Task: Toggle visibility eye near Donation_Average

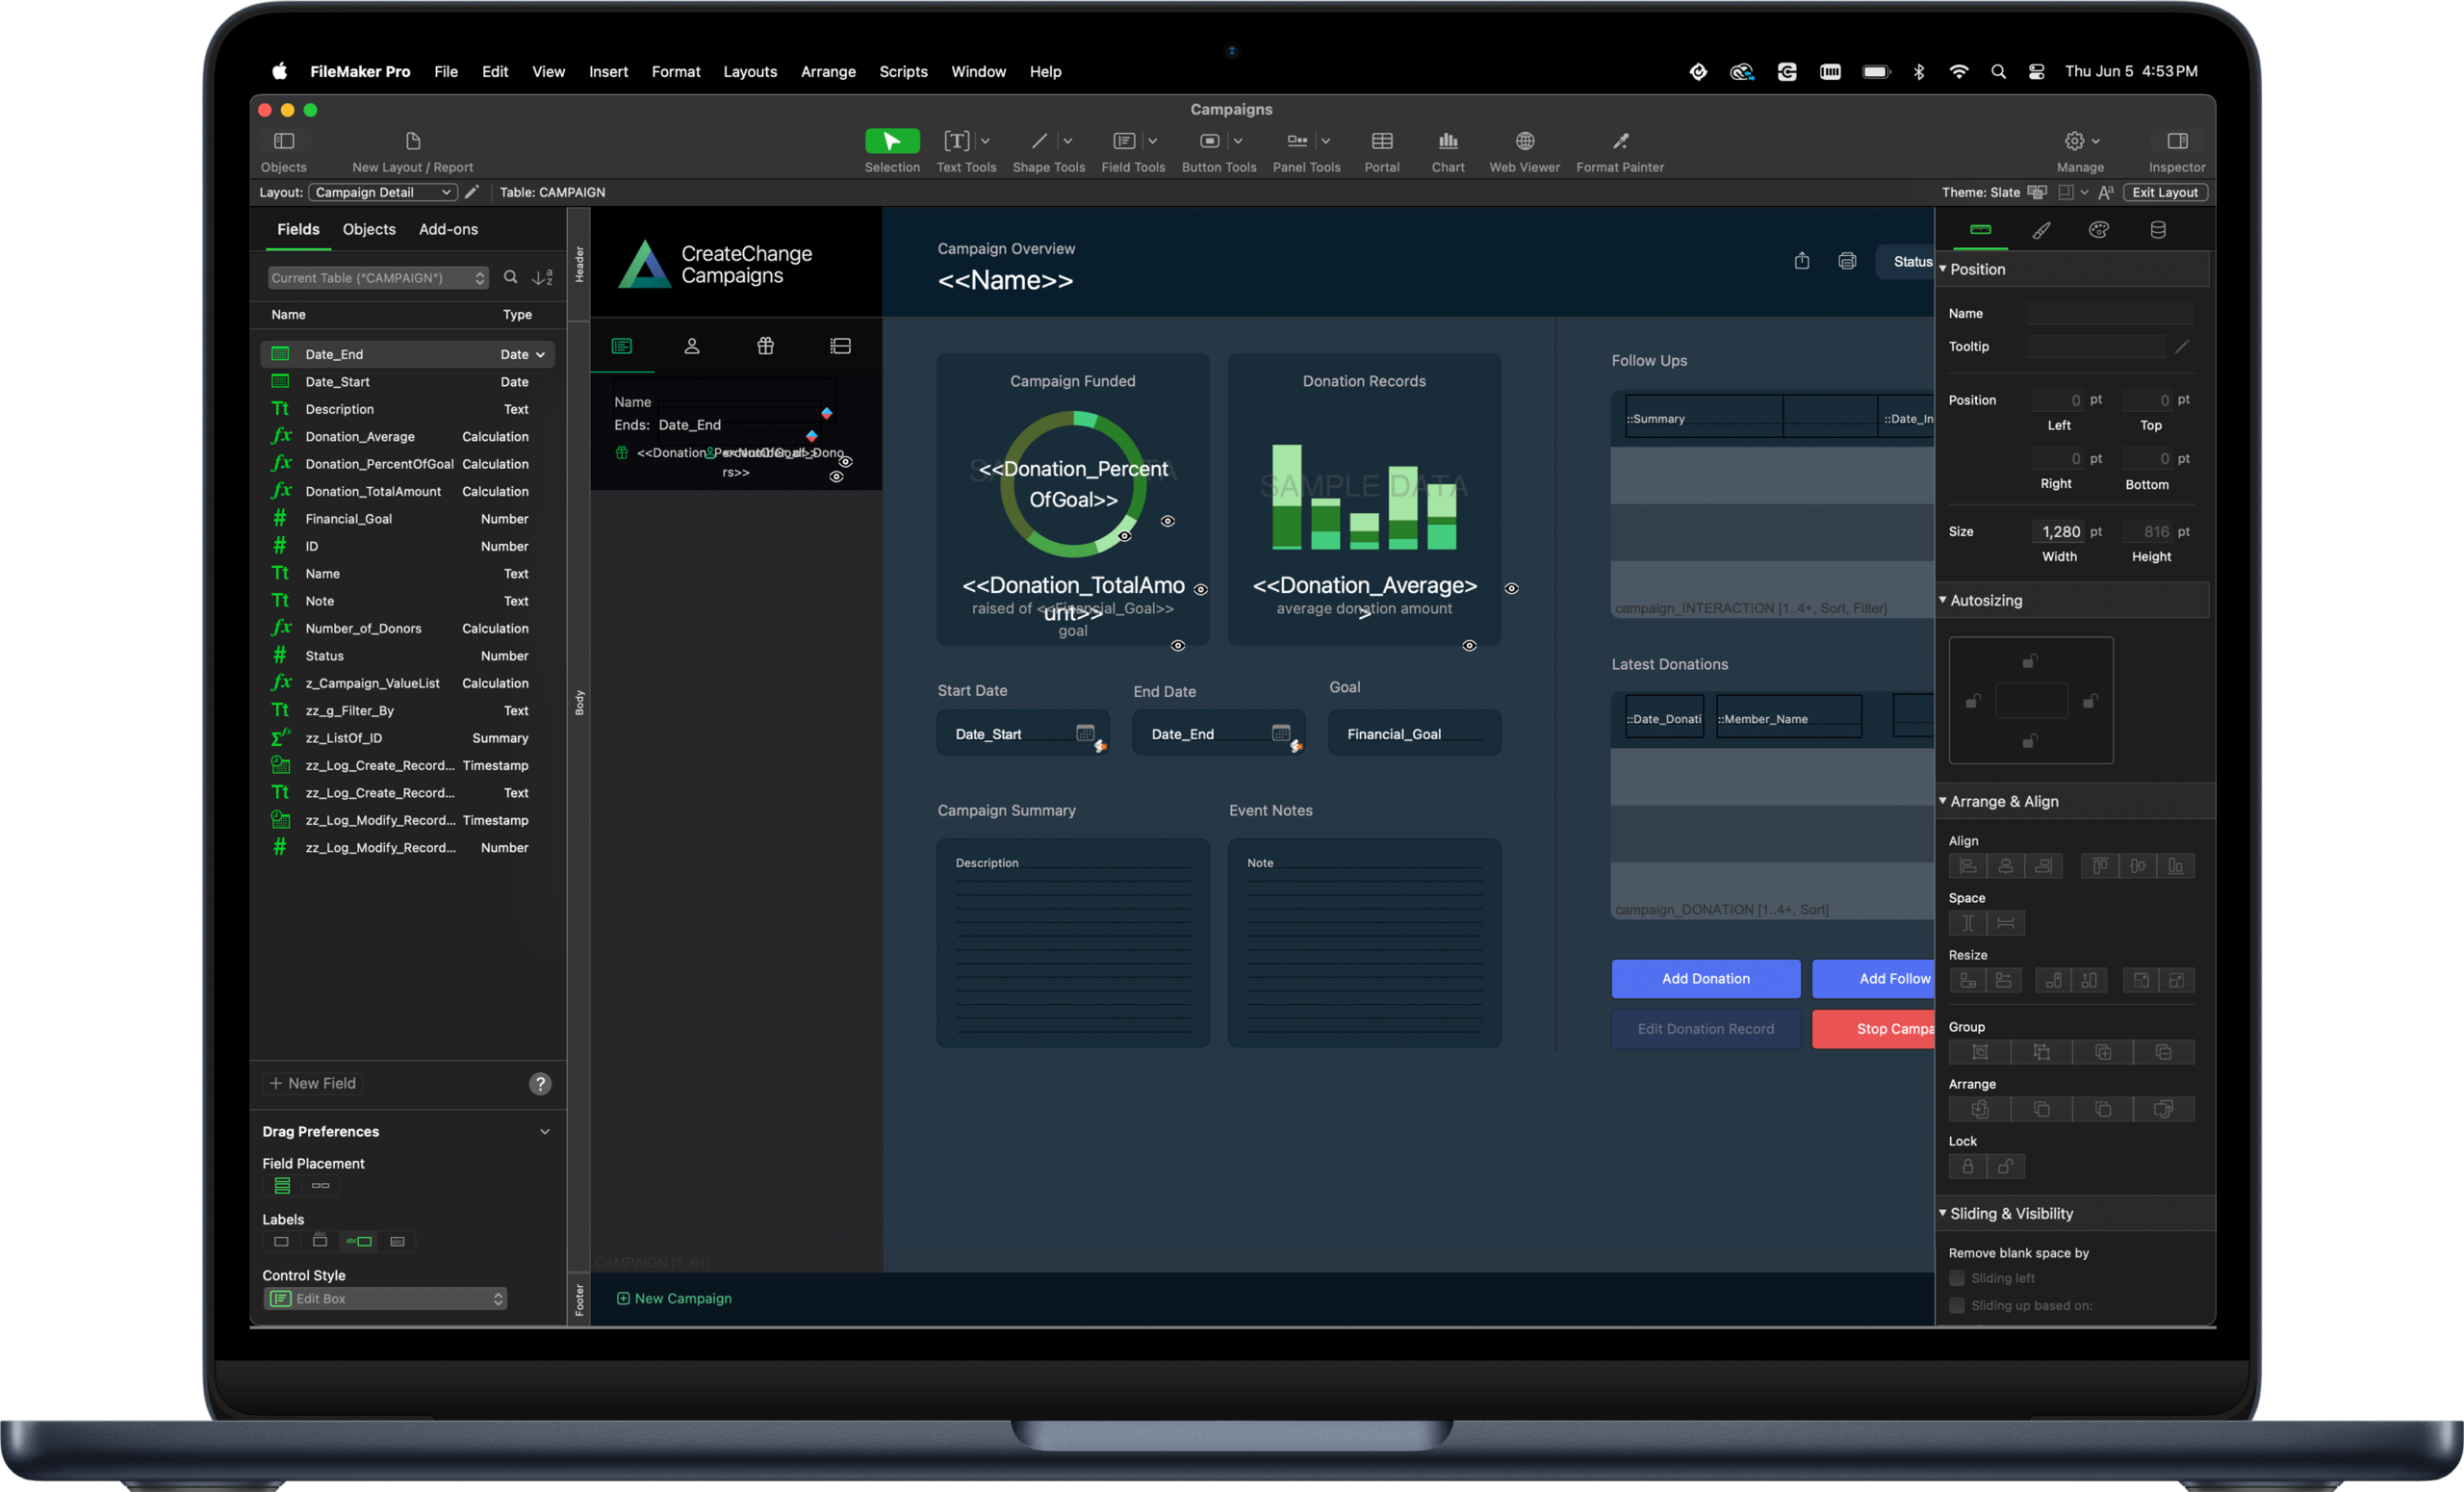Action: pos(1511,588)
